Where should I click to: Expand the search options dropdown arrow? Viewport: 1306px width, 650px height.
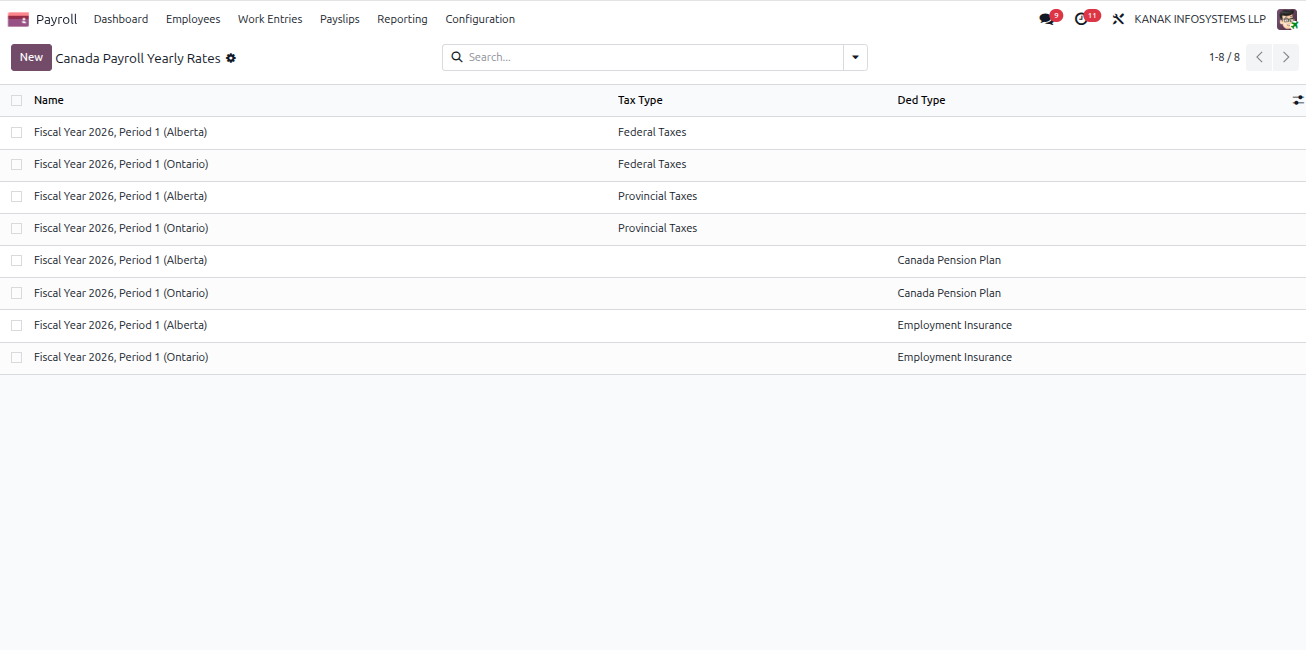point(855,57)
